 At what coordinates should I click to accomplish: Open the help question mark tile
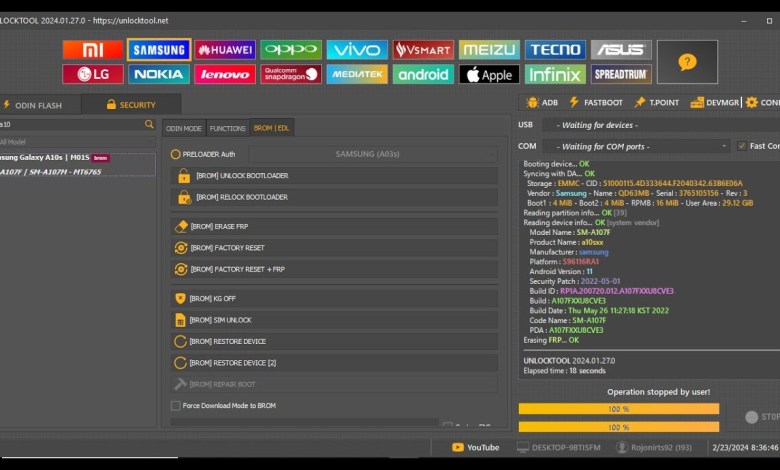[x=687, y=62]
